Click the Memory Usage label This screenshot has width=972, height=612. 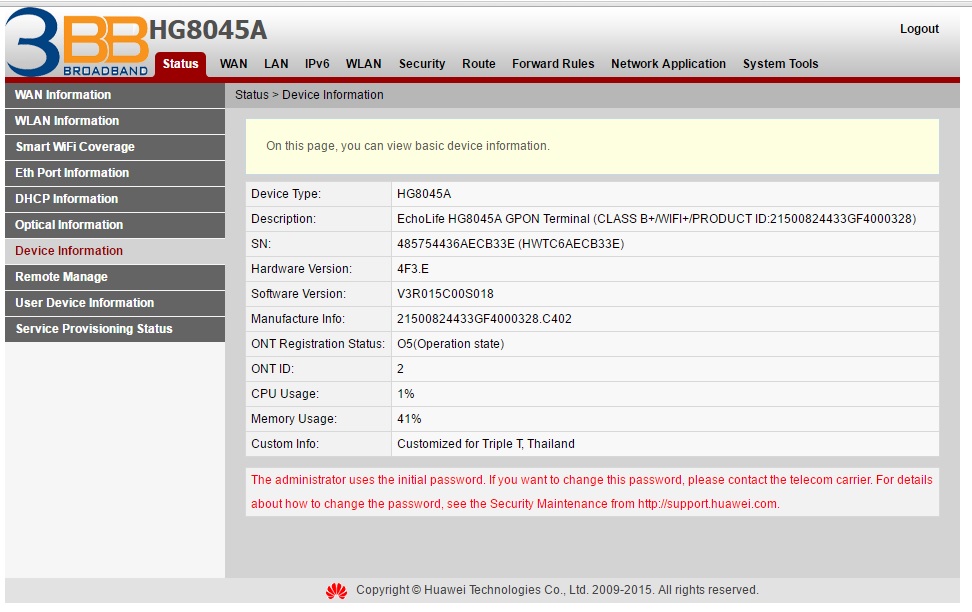point(294,419)
